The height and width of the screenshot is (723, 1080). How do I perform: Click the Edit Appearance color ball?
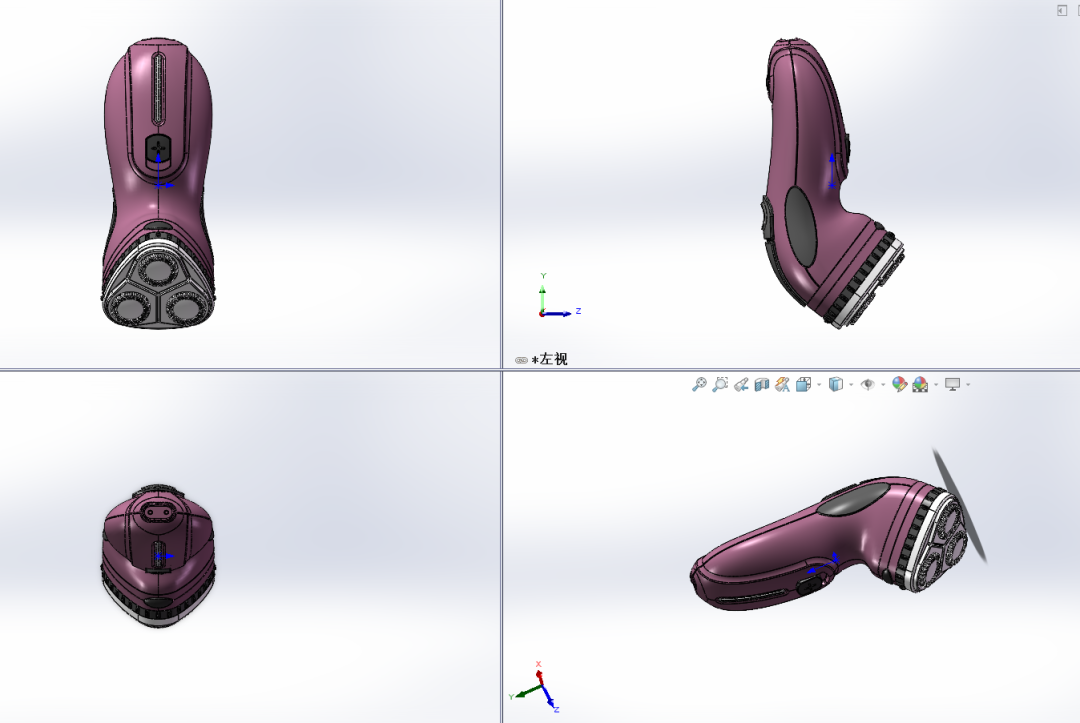pyautogui.click(x=899, y=384)
